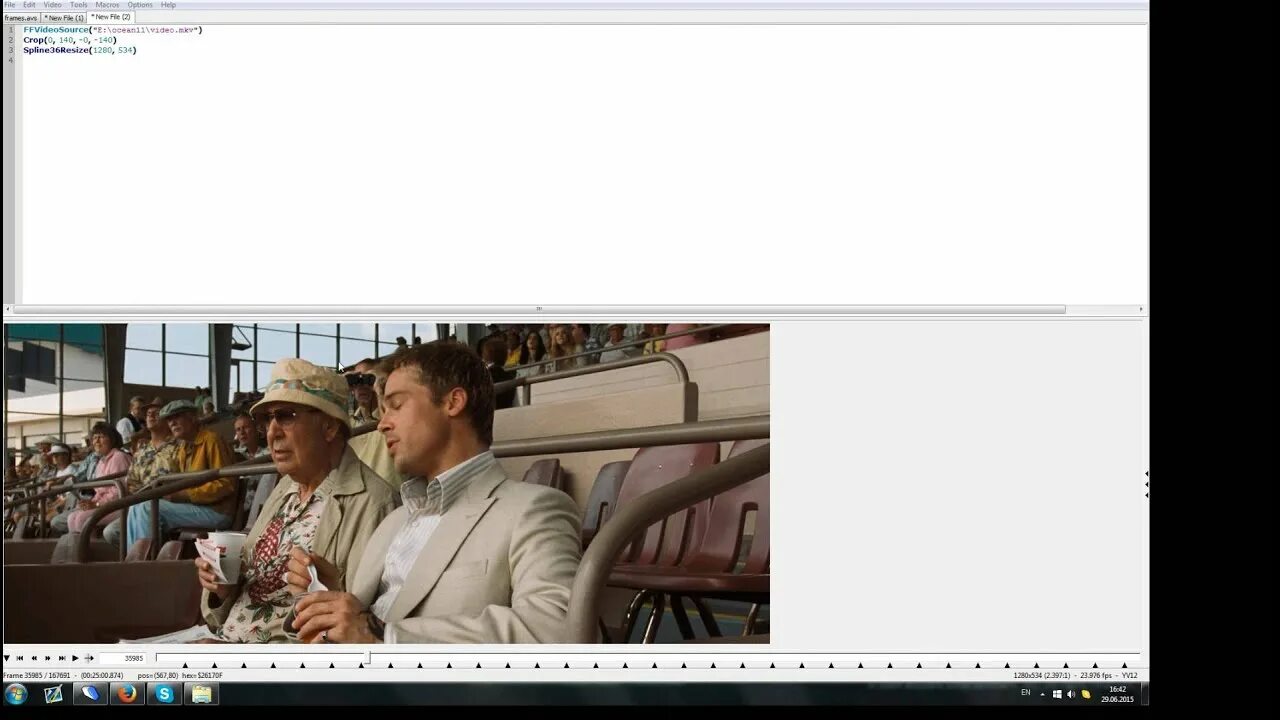Click the horizontal scrollbar of the script editor
1280x720 pixels.
[539, 309]
